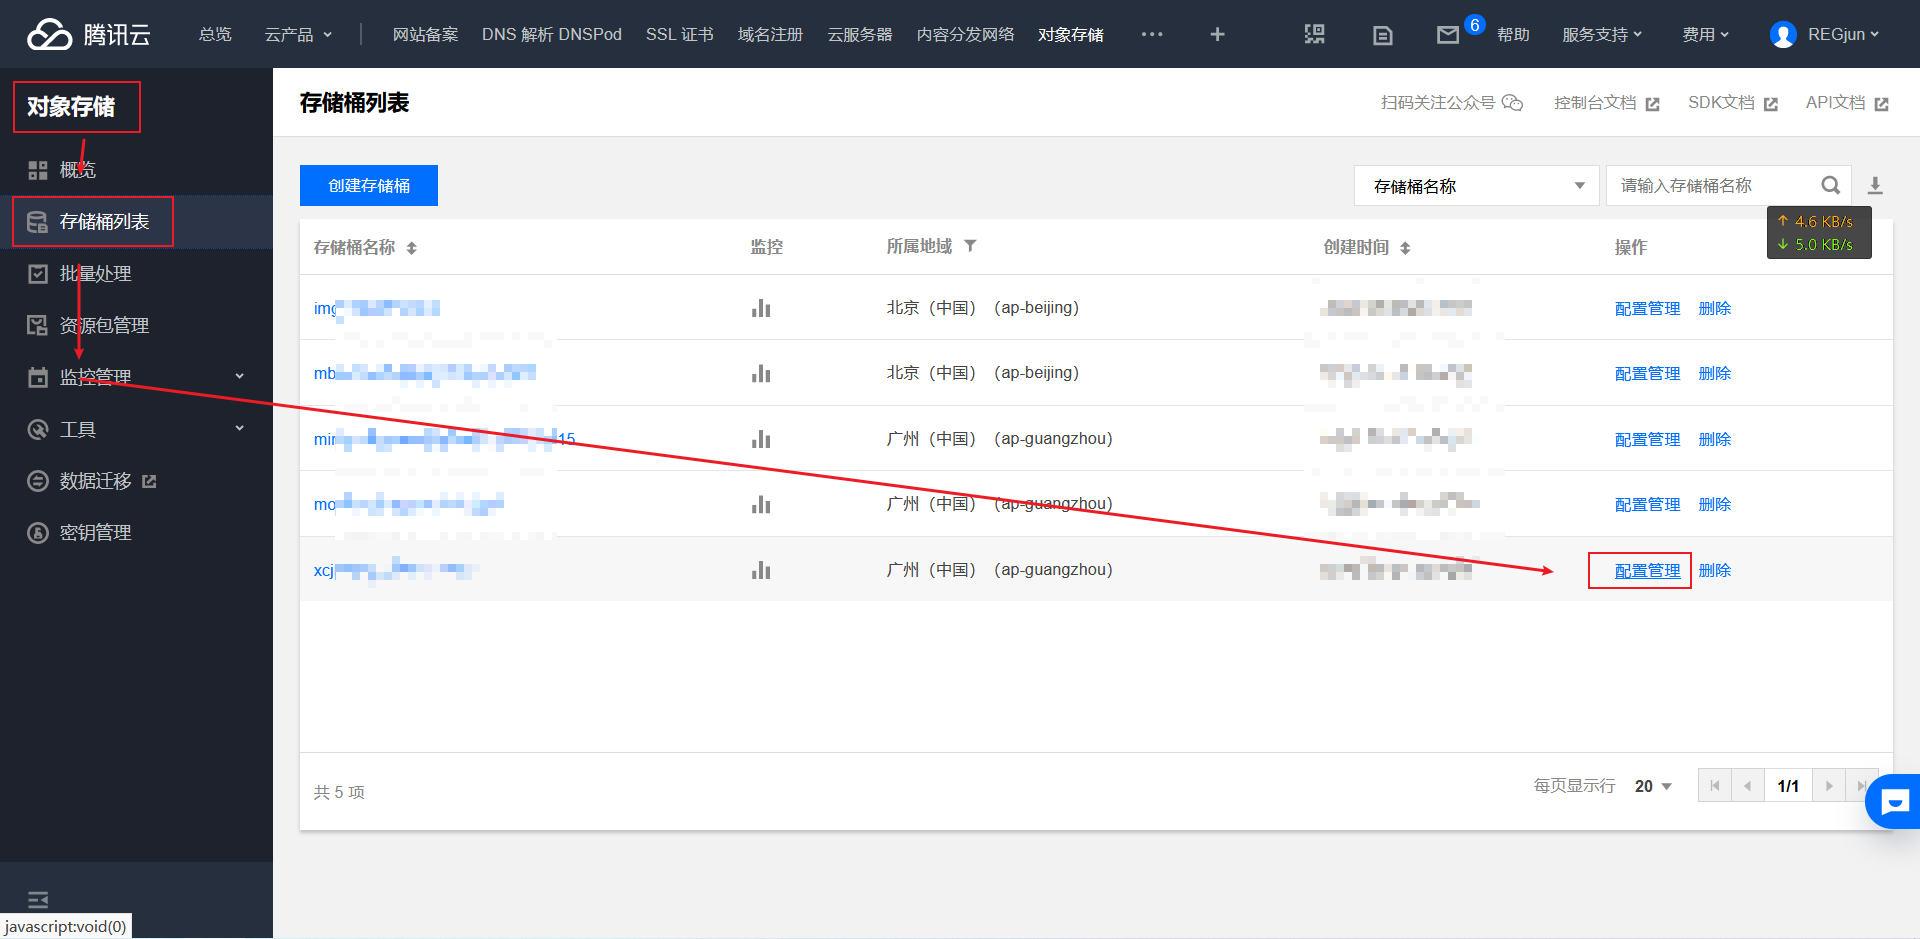
Task: Open the xcj bucket name link
Action: pos(395,570)
